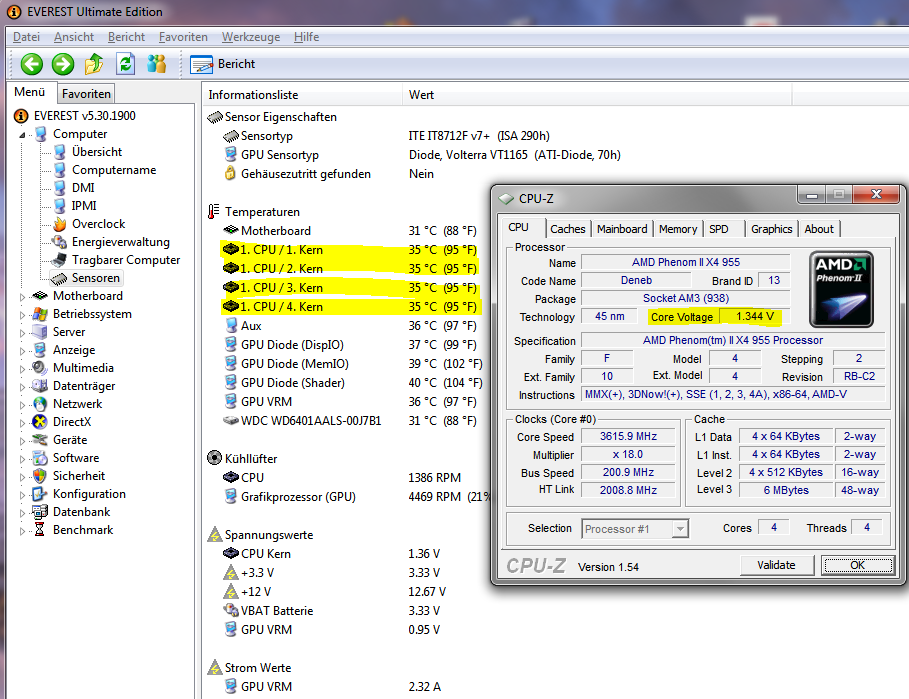Switch to the Memory tab in CPU-Z
The image size is (909, 699).
tap(678, 229)
